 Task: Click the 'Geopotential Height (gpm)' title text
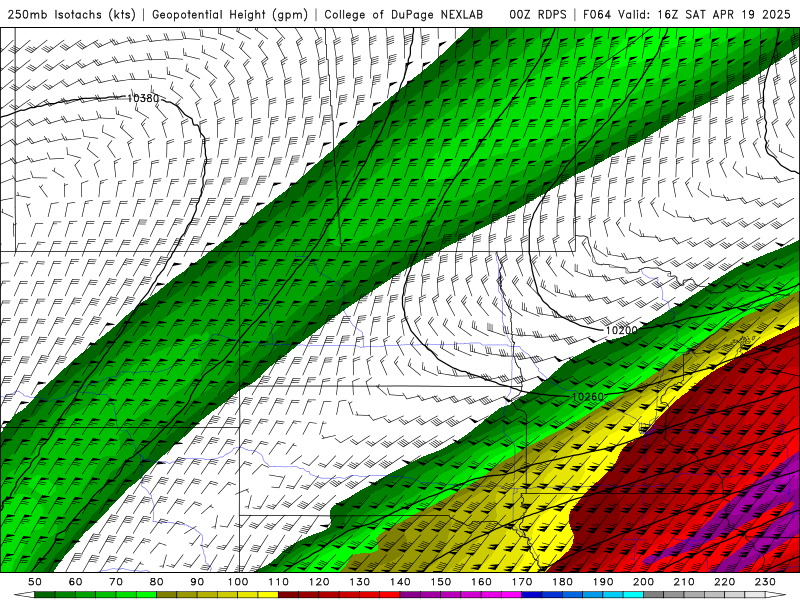(x=230, y=14)
